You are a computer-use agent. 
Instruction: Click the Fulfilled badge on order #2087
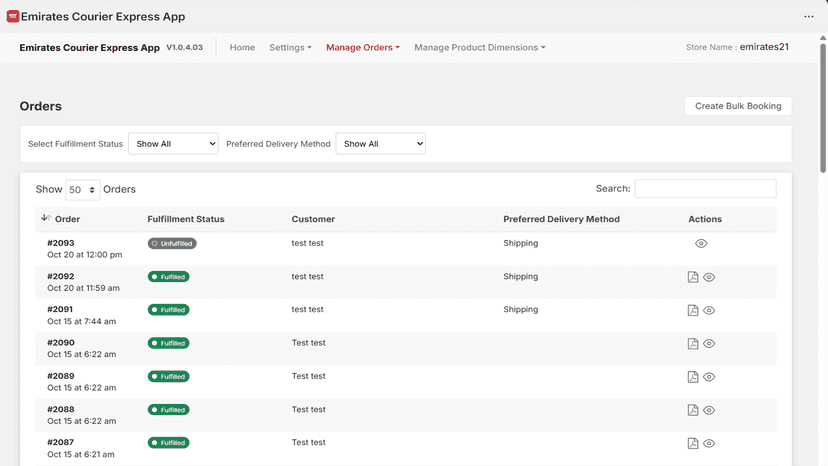click(x=168, y=443)
